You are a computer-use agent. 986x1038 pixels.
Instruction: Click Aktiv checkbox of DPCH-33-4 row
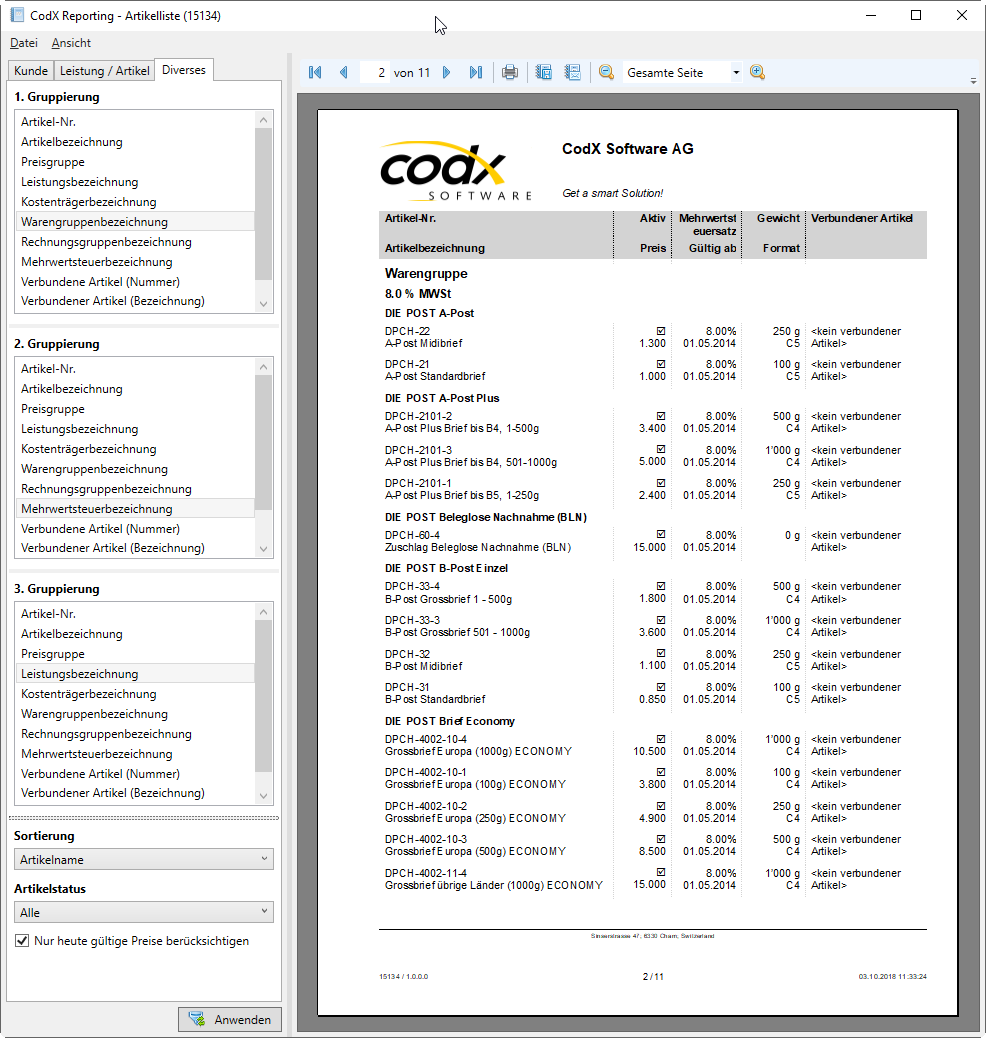pos(661,586)
